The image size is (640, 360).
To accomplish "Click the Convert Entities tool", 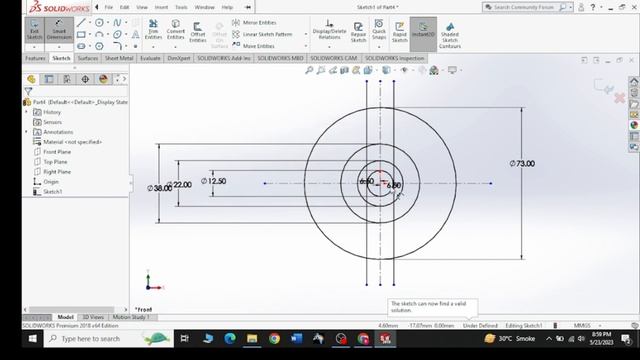I will [x=176, y=29].
